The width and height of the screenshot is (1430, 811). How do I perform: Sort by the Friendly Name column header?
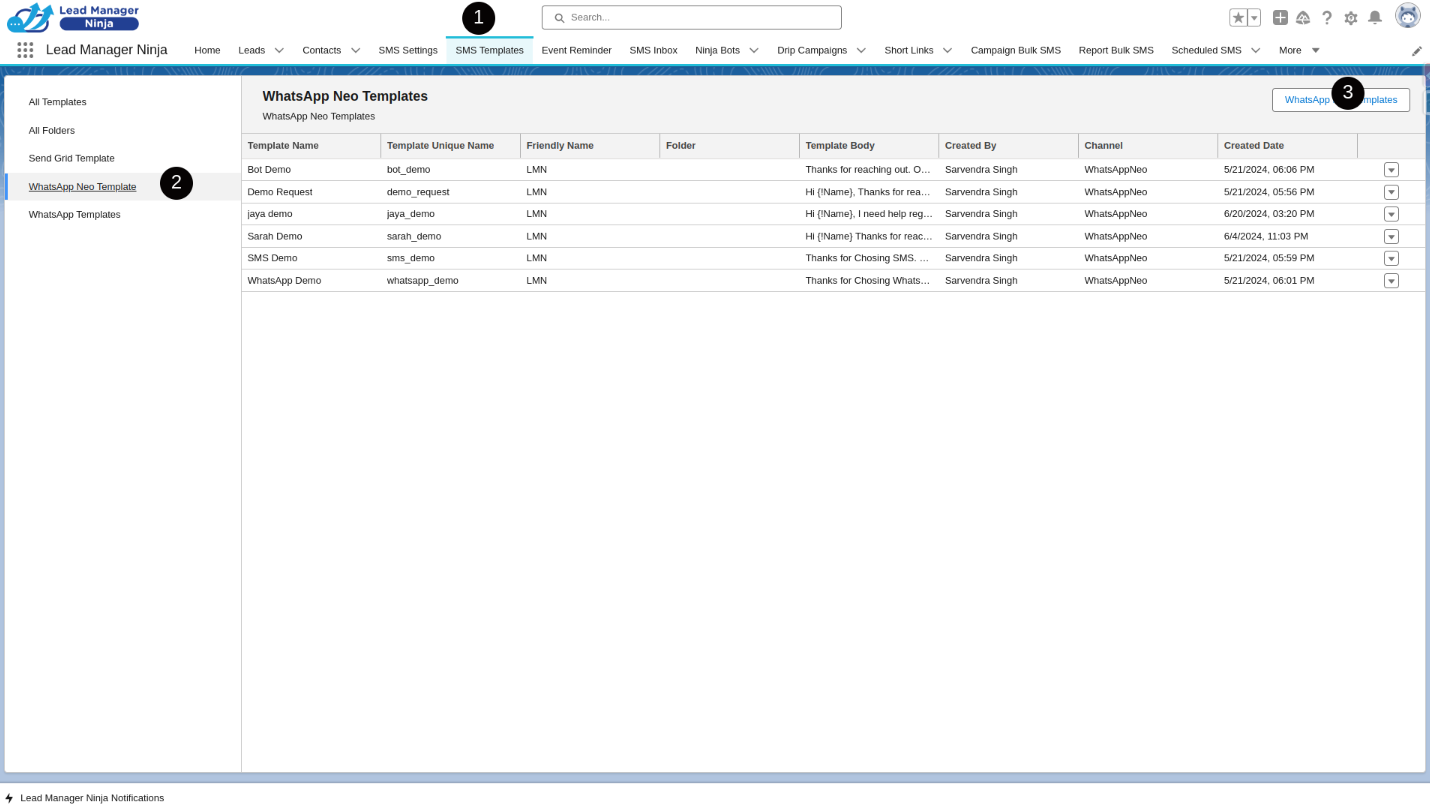pos(590,146)
